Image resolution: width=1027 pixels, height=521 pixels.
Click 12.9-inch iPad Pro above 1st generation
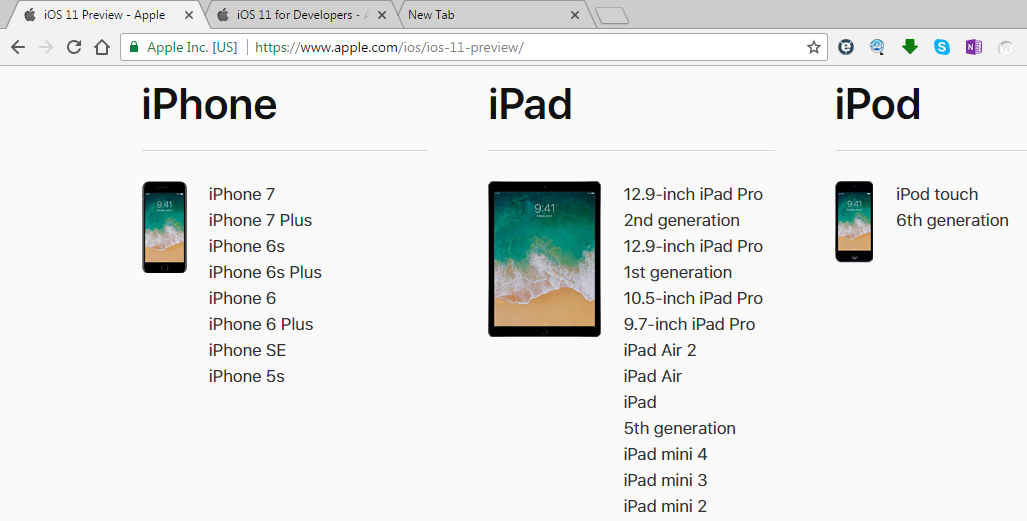point(693,246)
